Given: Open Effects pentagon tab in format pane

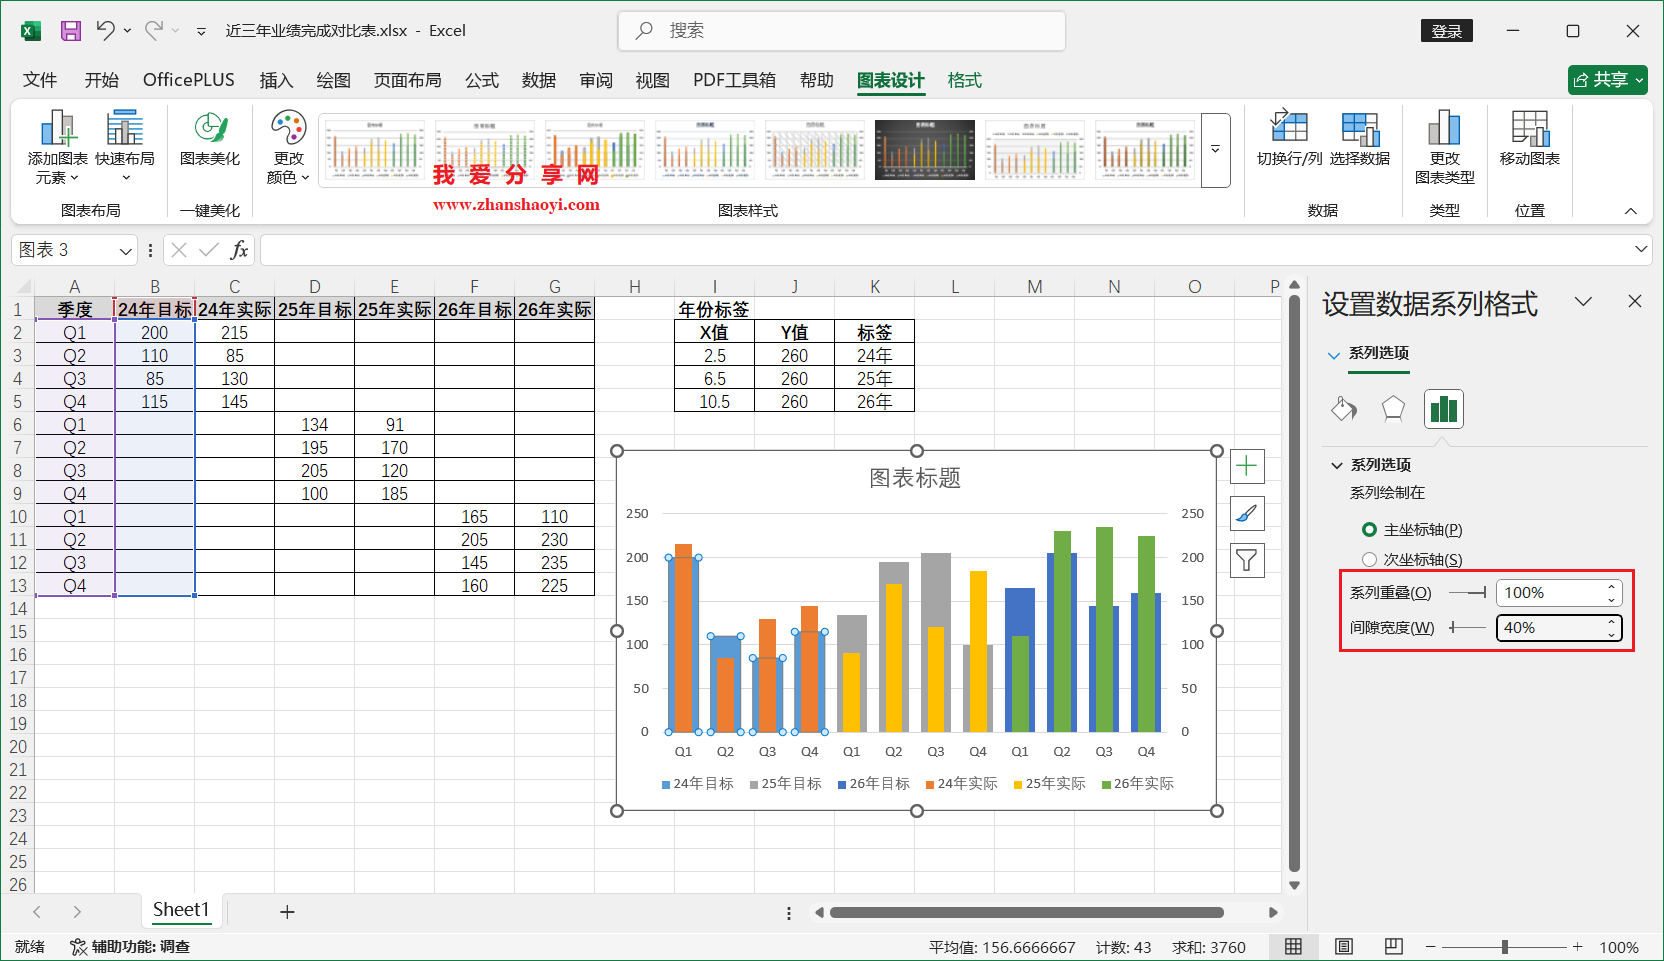Looking at the screenshot, I should 1393,408.
